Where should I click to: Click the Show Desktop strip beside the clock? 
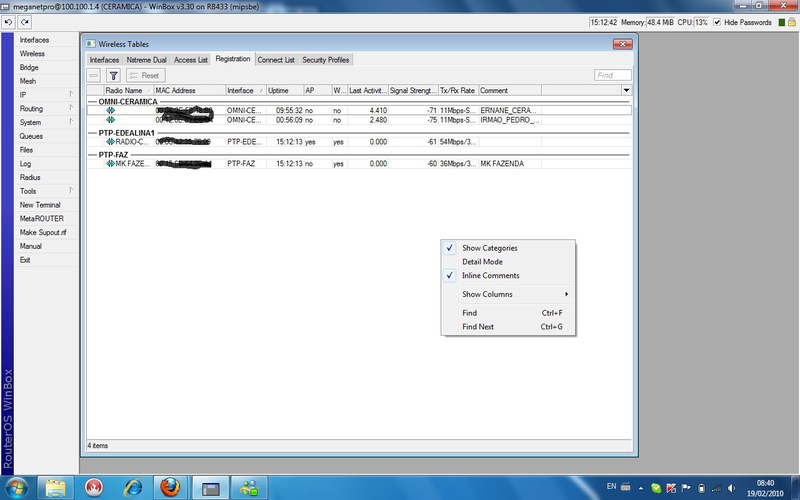[x=795, y=488]
